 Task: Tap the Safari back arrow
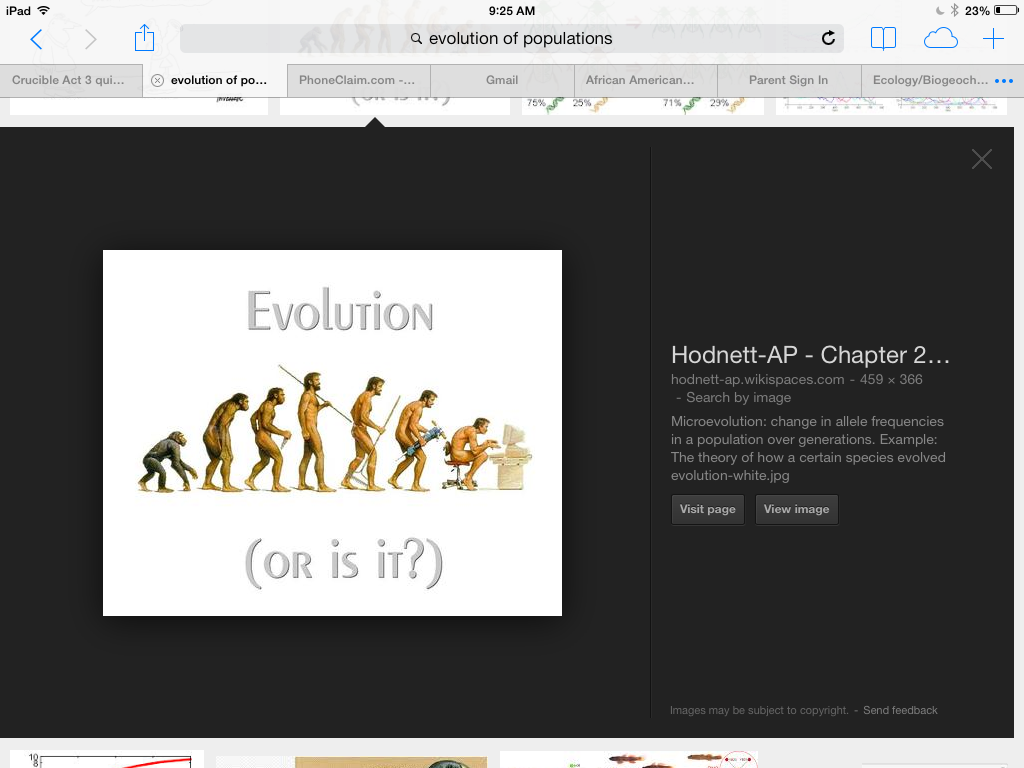click(36, 39)
